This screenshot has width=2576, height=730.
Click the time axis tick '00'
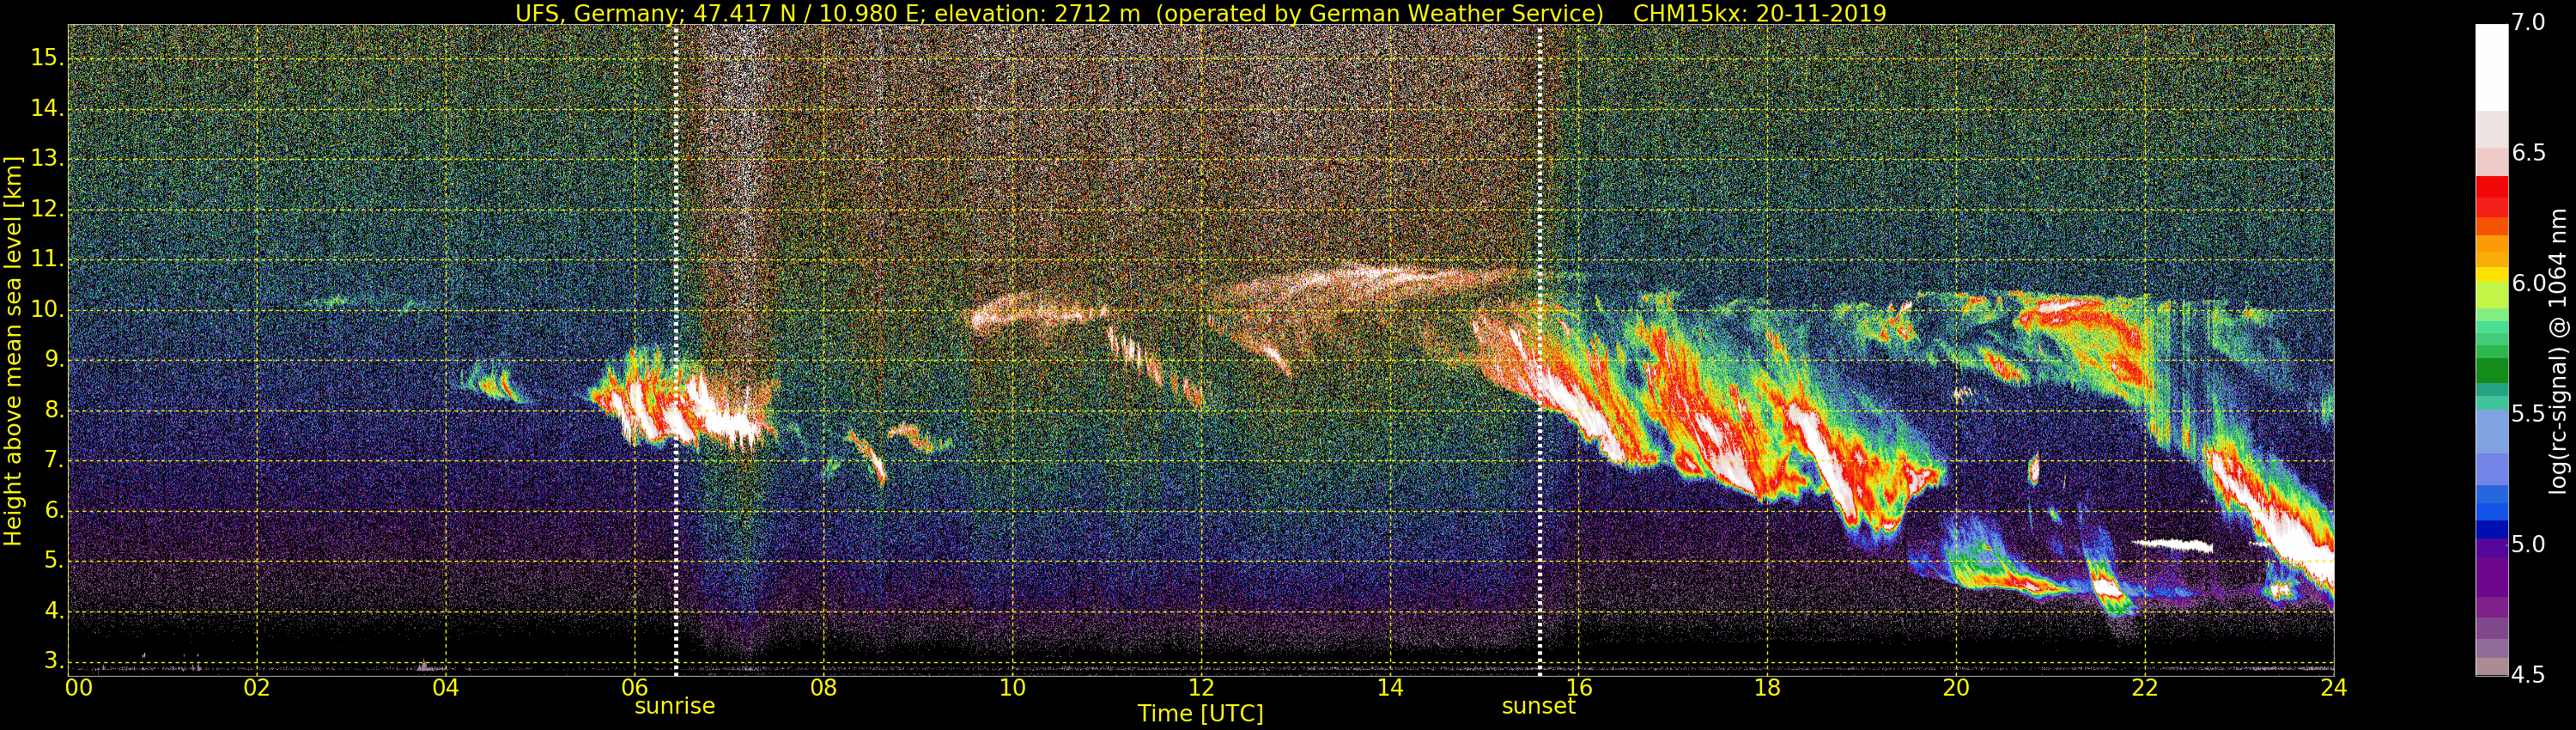(x=79, y=688)
